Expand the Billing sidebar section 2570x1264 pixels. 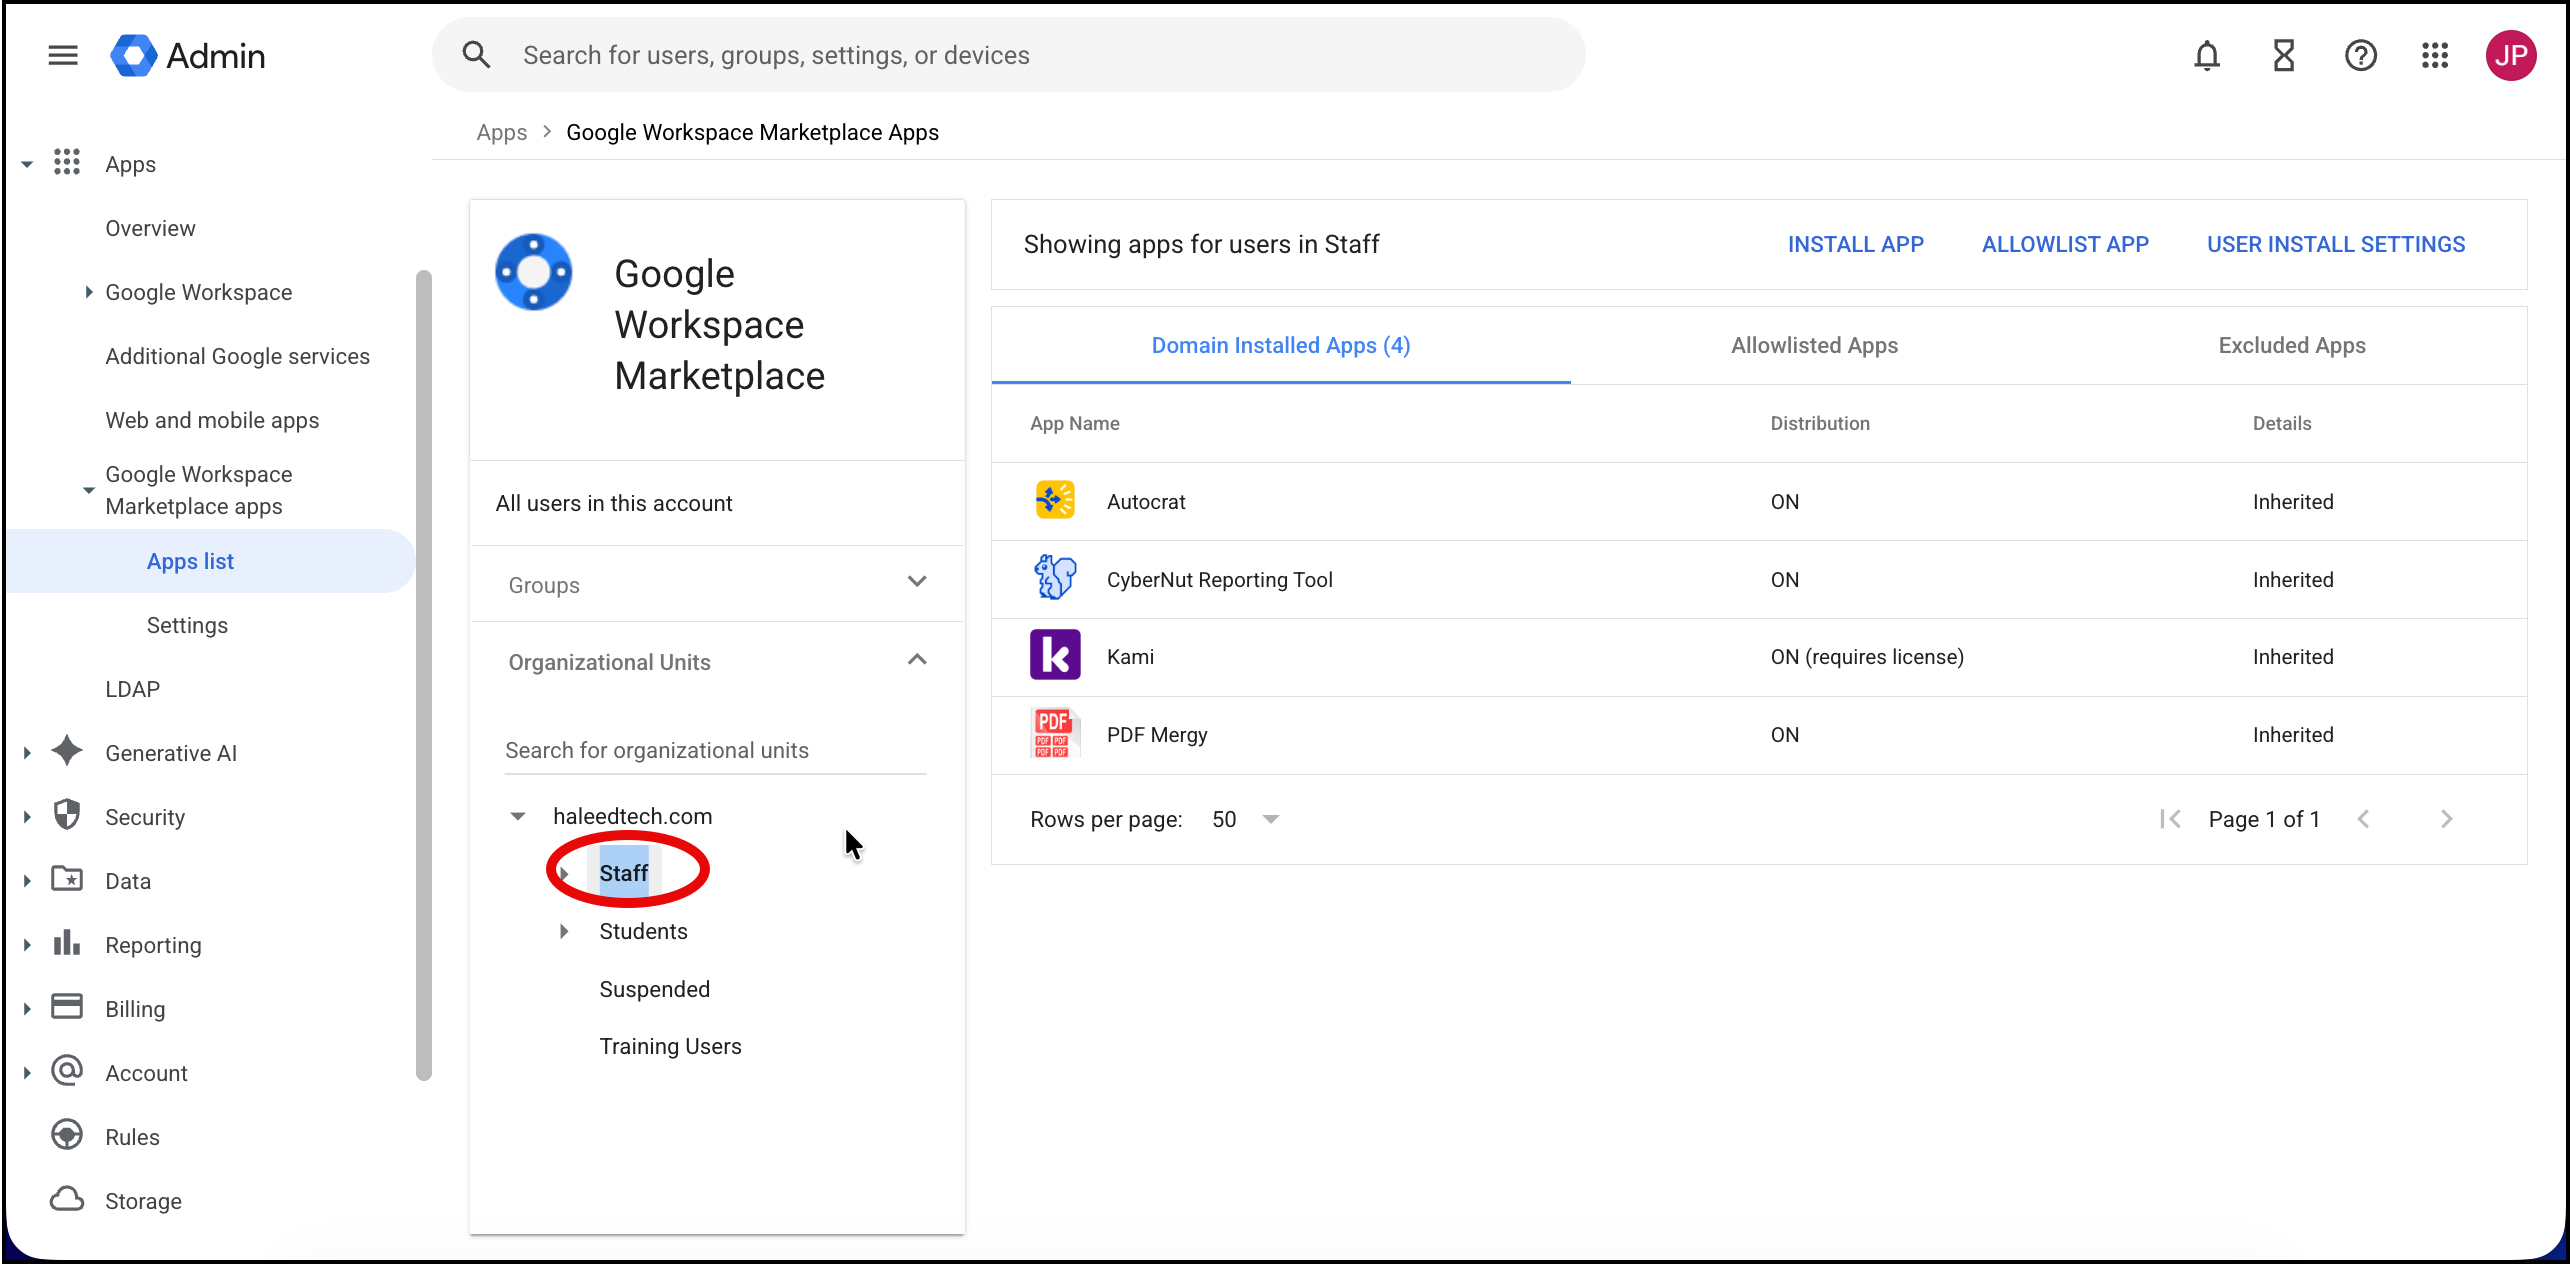click(27, 1009)
